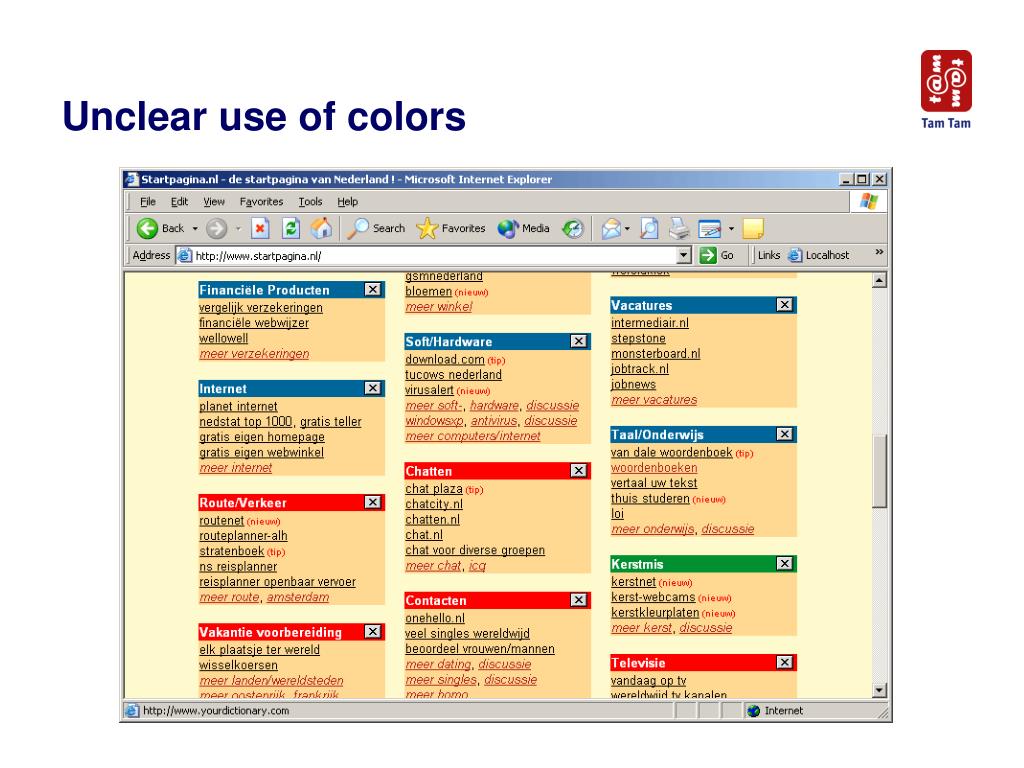Open the Forward history dropdown arrow
Viewport: 1024px width, 768px height.
coord(238,229)
